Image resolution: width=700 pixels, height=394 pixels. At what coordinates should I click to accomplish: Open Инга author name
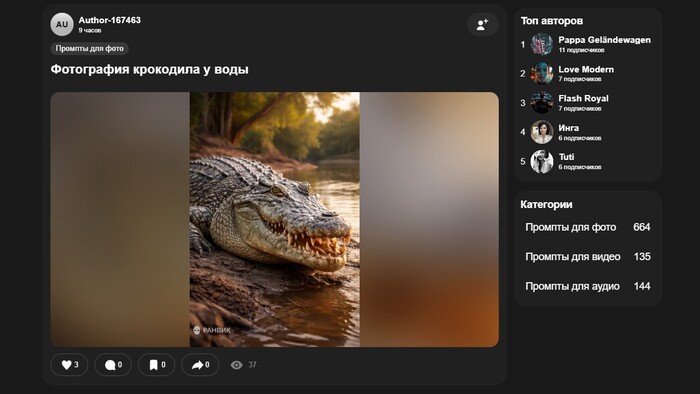coord(568,128)
